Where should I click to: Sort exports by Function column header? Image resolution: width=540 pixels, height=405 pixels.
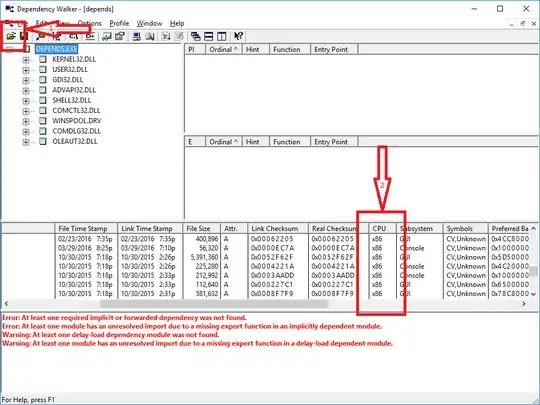[290, 142]
